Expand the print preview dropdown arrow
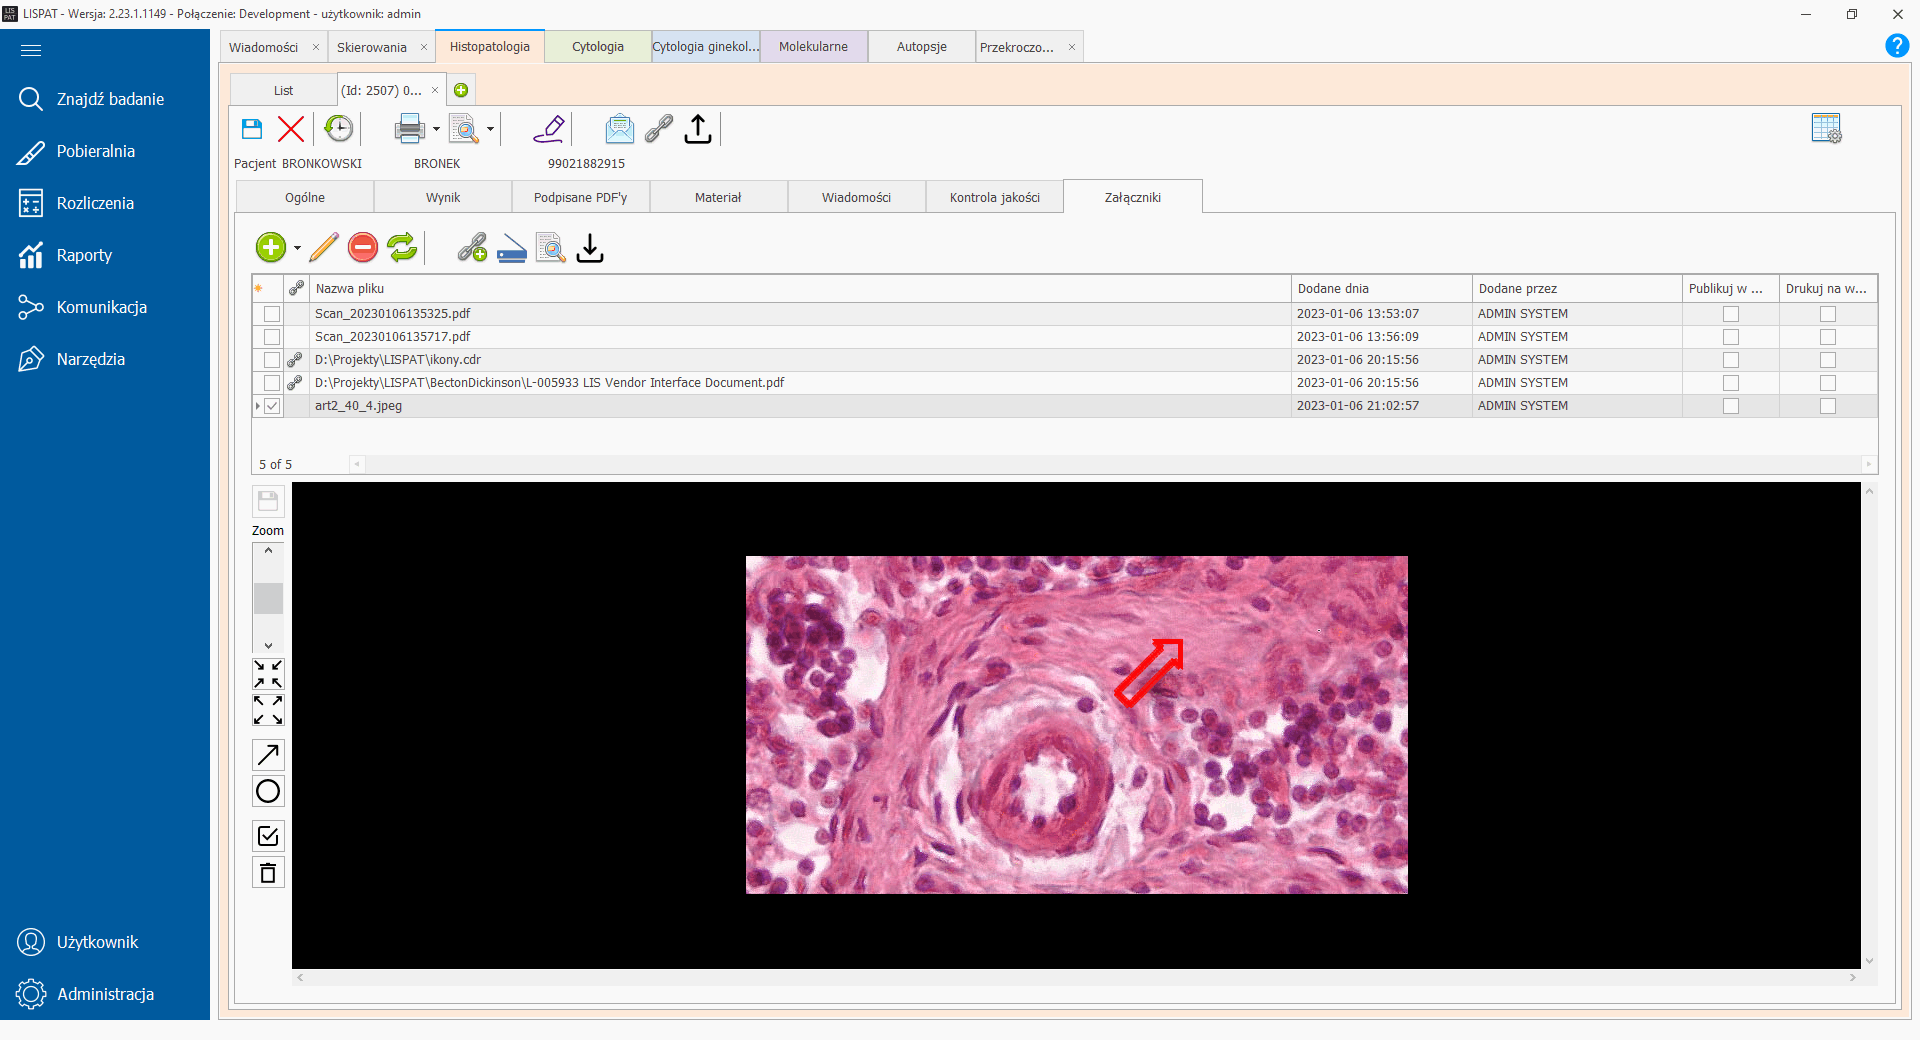This screenshot has width=1920, height=1040. point(490,129)
